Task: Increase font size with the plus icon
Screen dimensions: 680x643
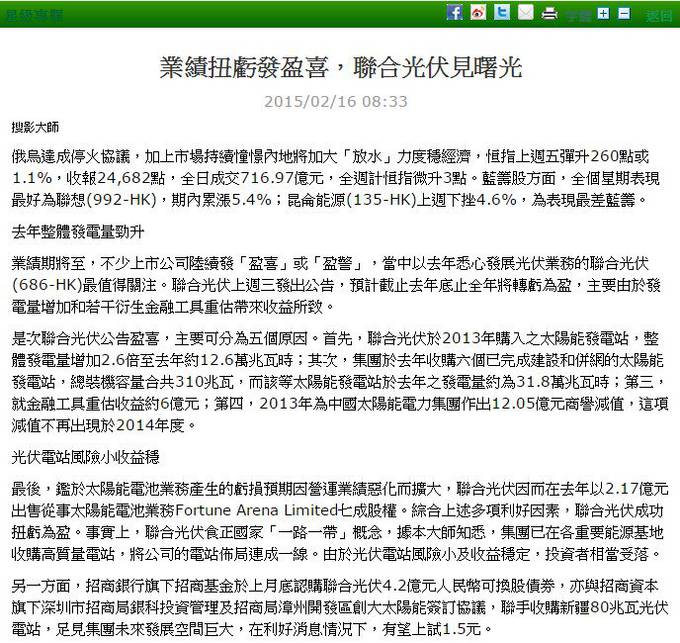Action: point(604,14)
